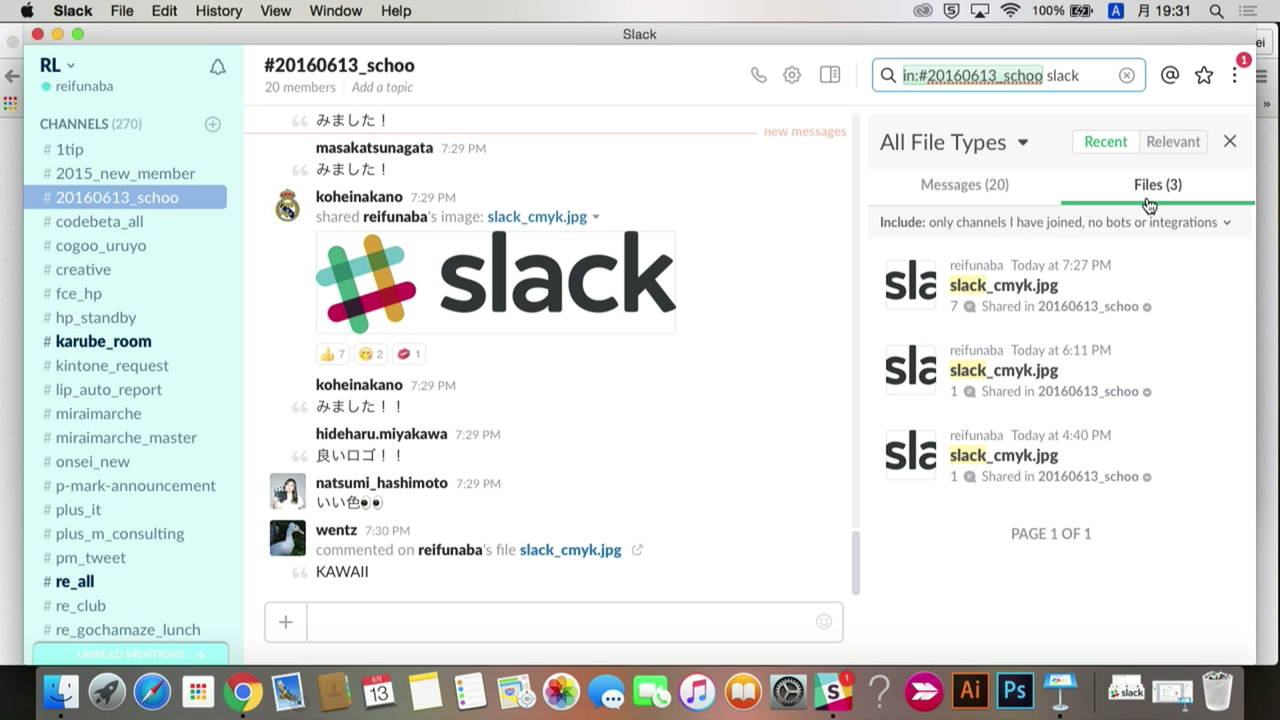Click the message list scrollbar

click(855, 562)
